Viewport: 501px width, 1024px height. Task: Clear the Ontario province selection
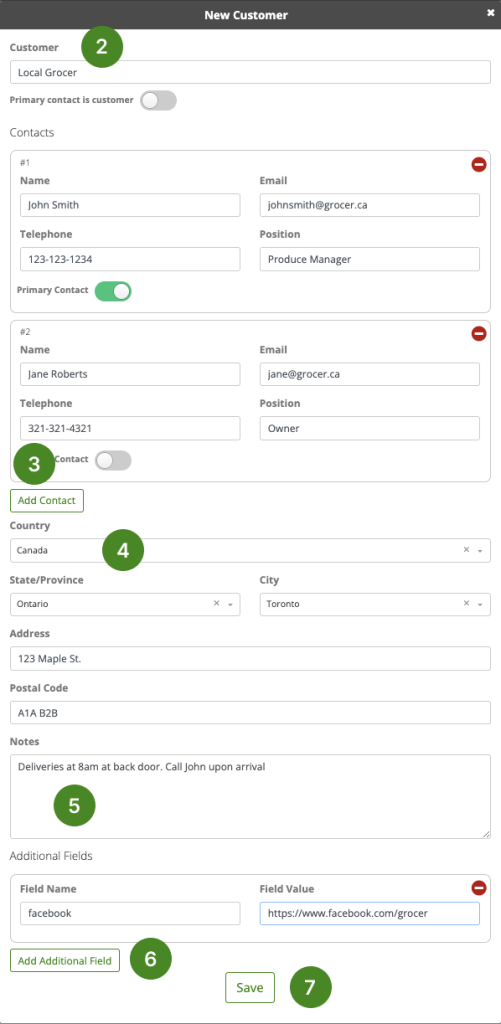coord(216,604)
